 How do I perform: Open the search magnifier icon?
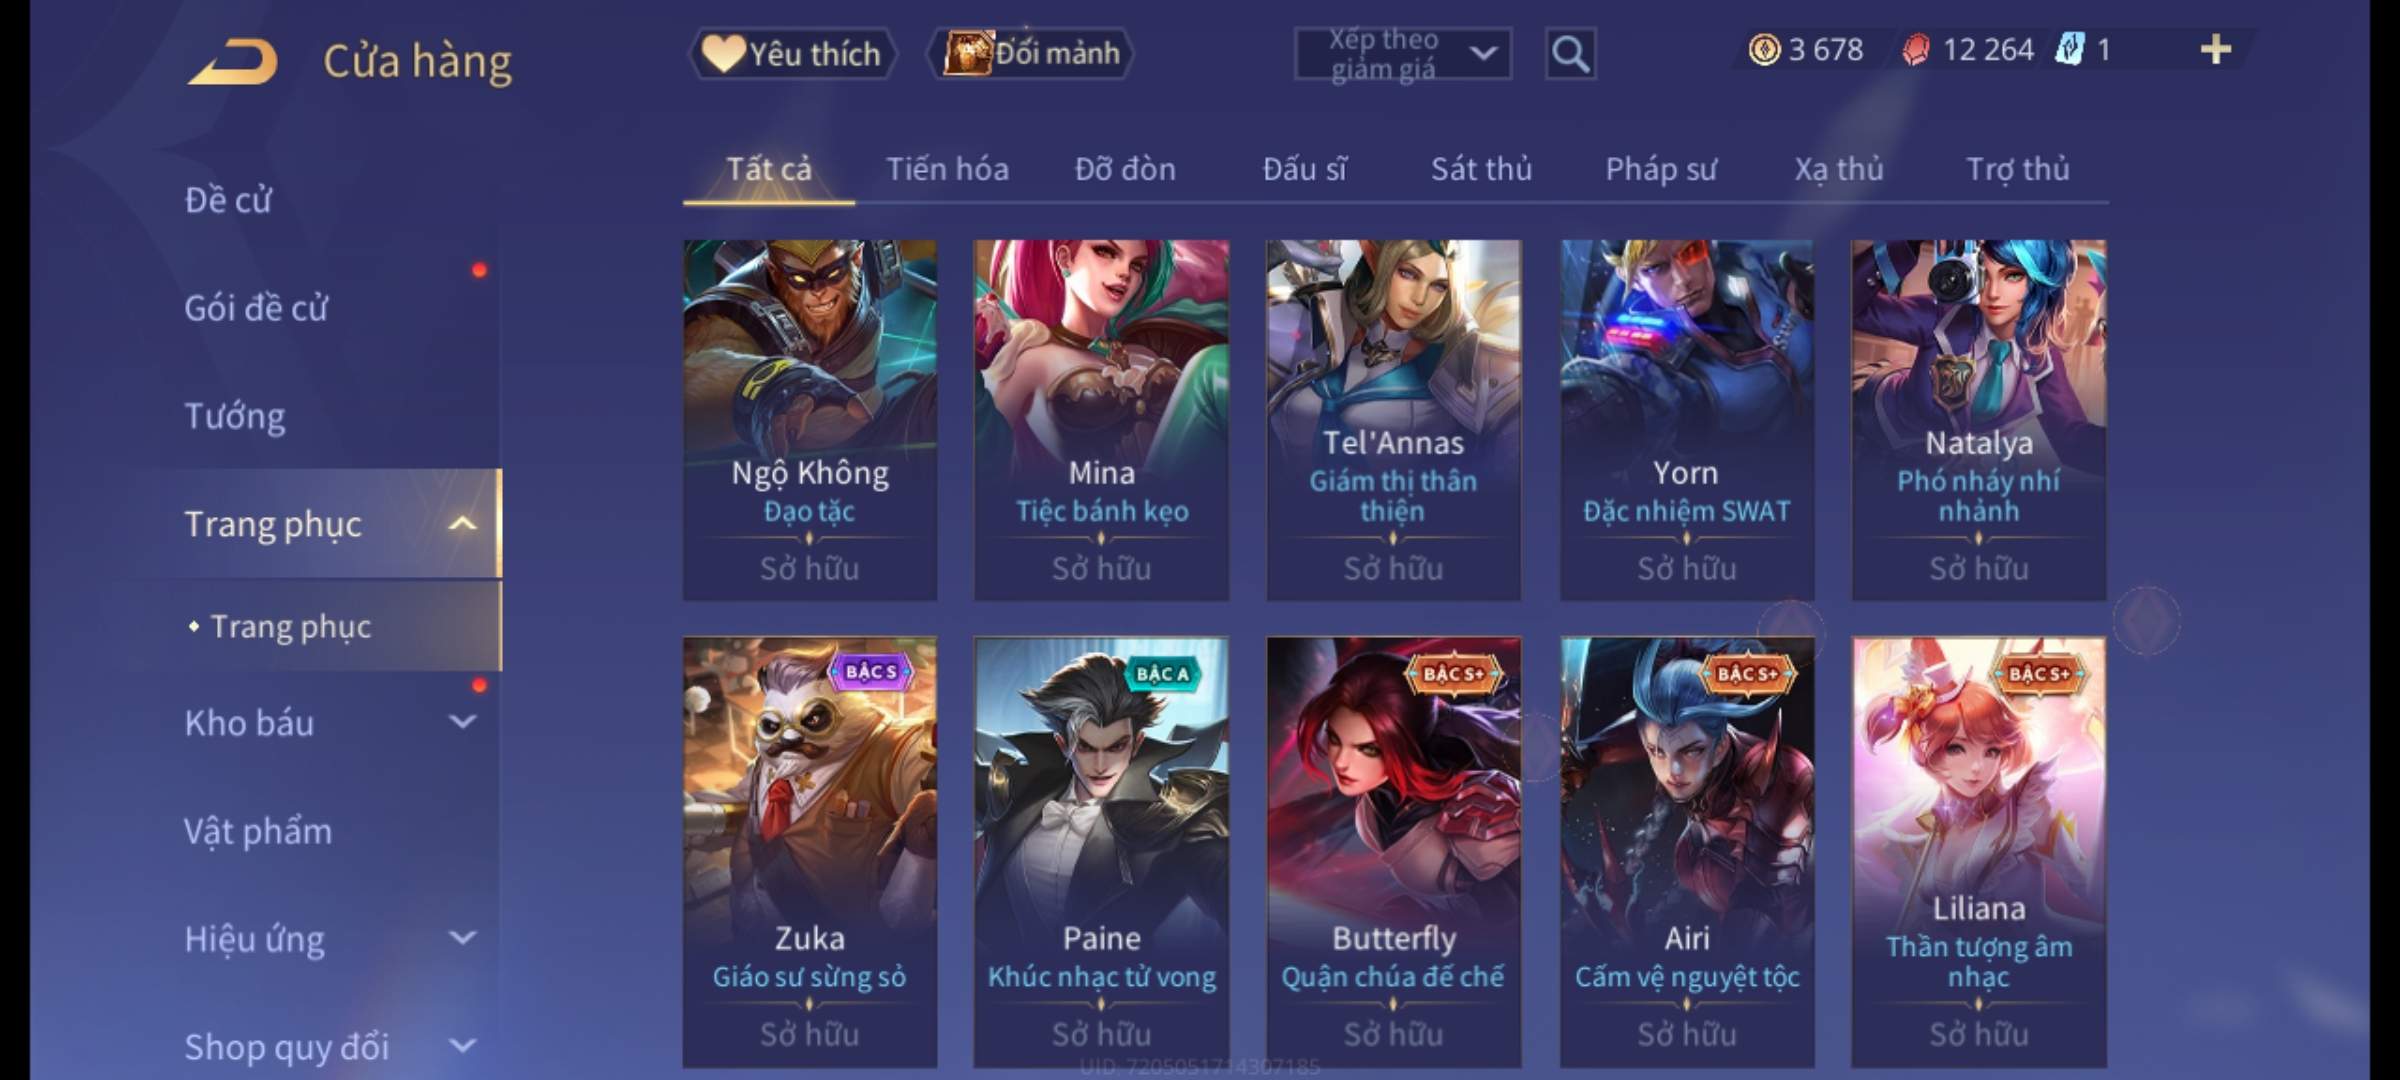1570,54
